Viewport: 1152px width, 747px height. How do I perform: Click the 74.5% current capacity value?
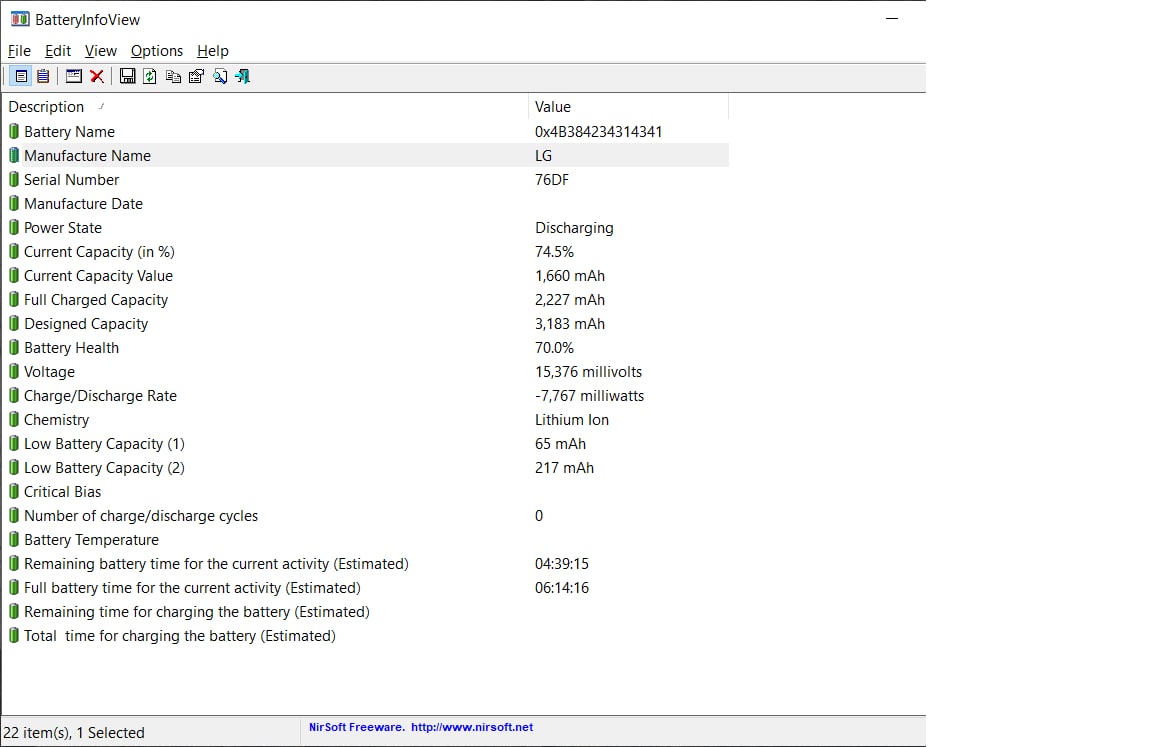click(x=555, y=252)
